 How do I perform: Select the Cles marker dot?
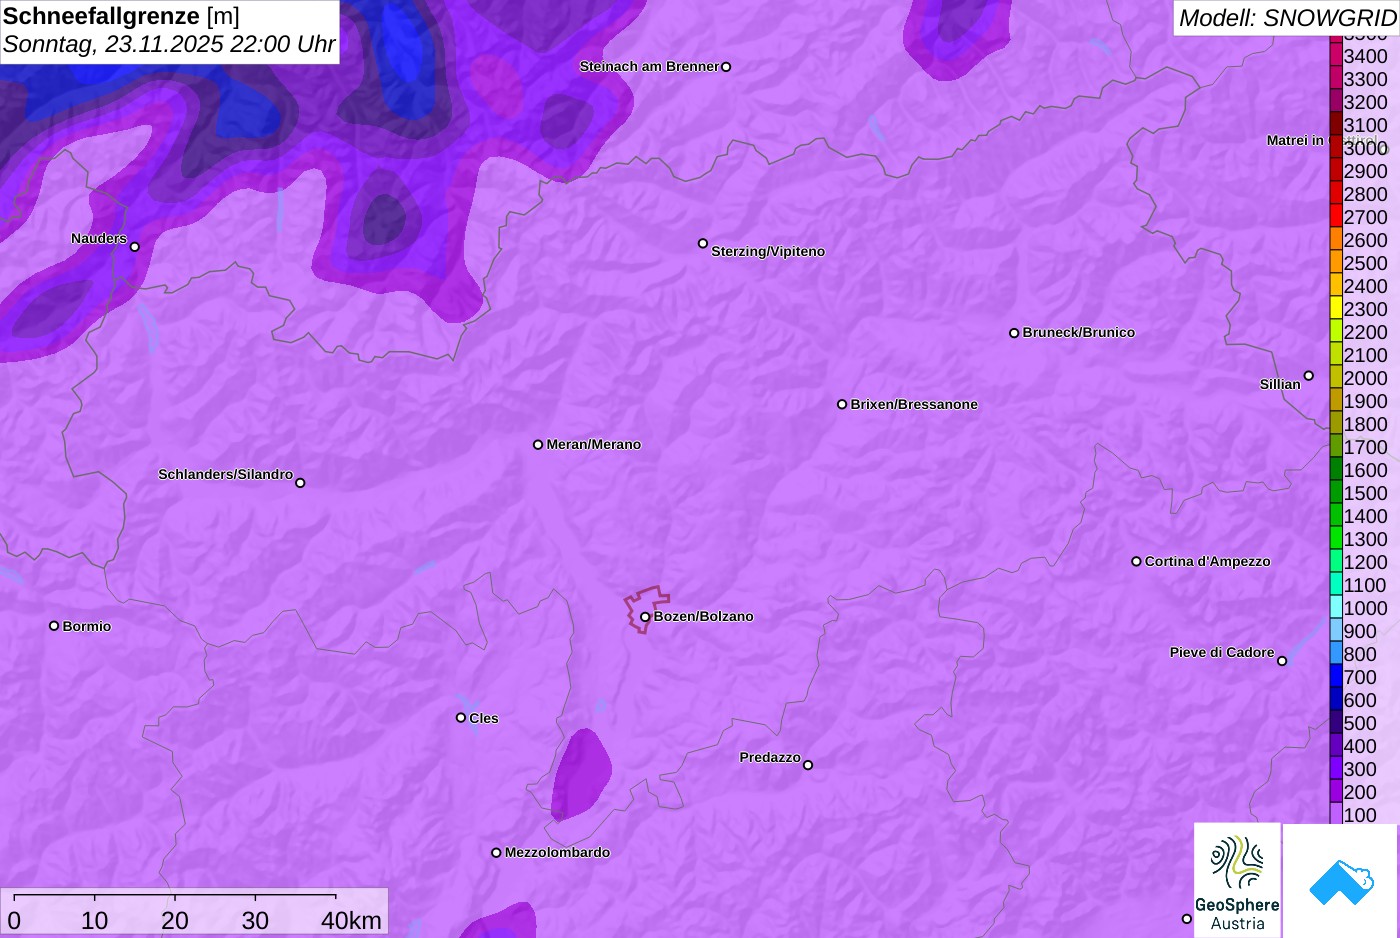461,717
